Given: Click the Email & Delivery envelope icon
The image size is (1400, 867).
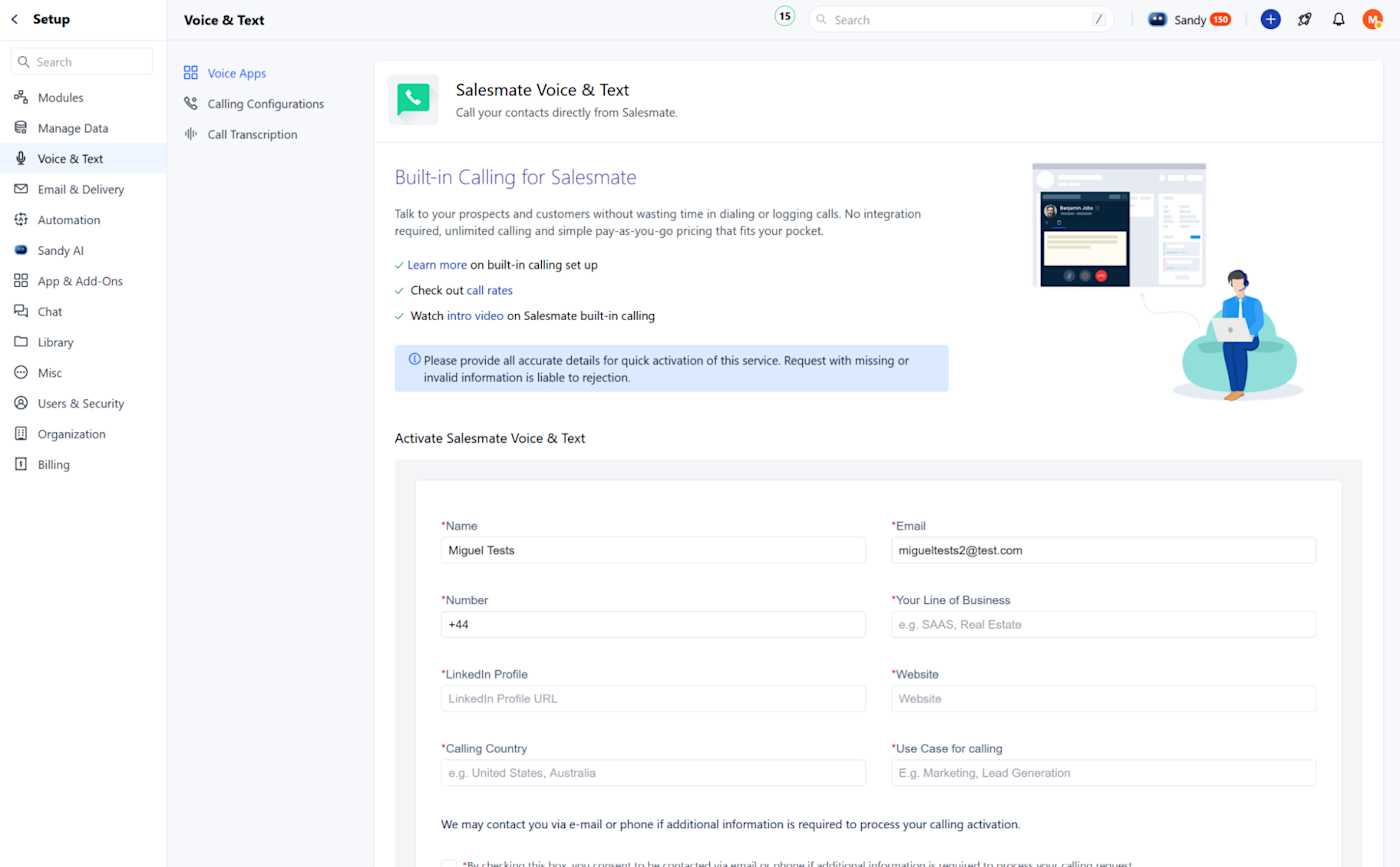Looking at the screenshot, I should (x=20, y=189).
